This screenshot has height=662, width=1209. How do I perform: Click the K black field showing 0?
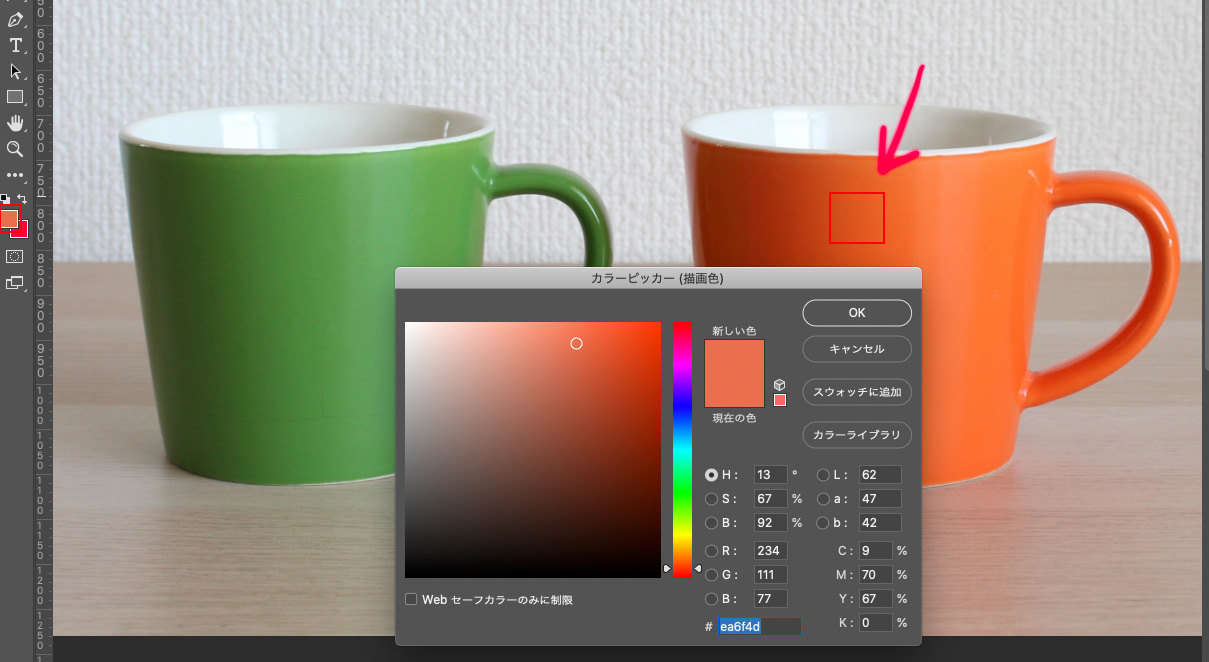click(874, 623)
